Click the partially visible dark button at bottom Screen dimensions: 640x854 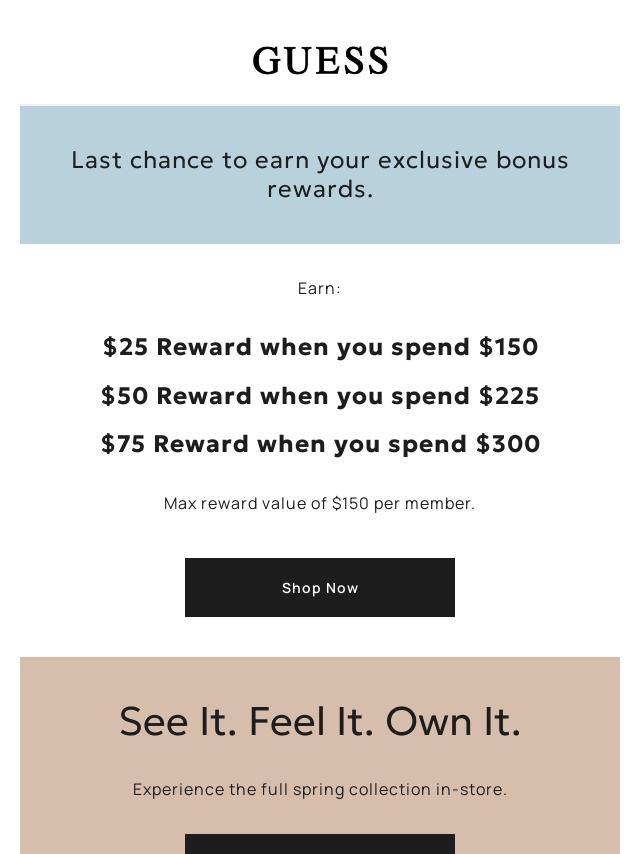coord(320,844)
